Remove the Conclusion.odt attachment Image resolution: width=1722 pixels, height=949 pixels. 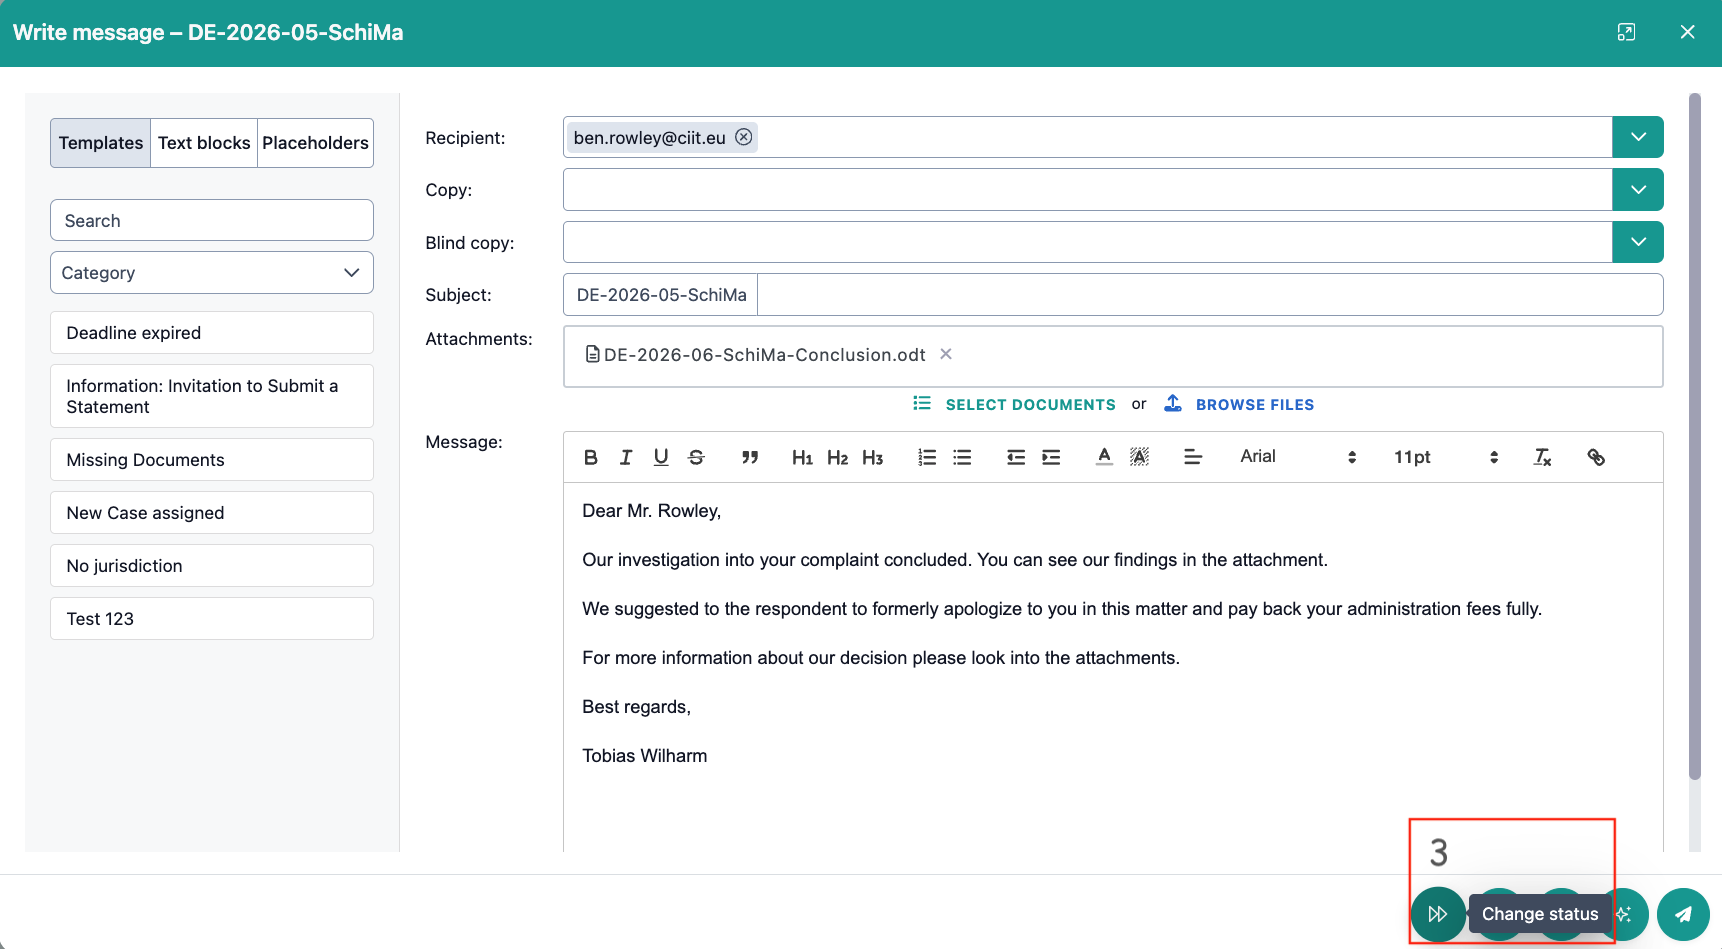(x=946, y=354)
